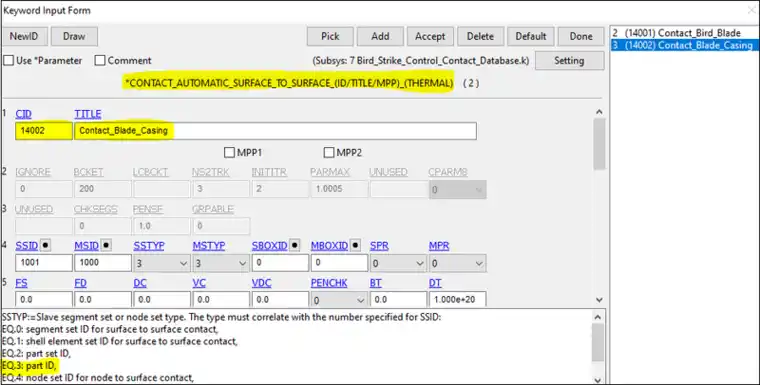
Task: Click the MBOXID label link
Action: point(329,246)
